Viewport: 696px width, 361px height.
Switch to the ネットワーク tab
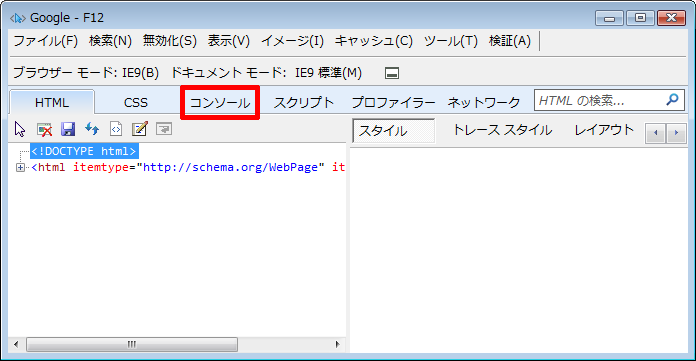(483, 103)
